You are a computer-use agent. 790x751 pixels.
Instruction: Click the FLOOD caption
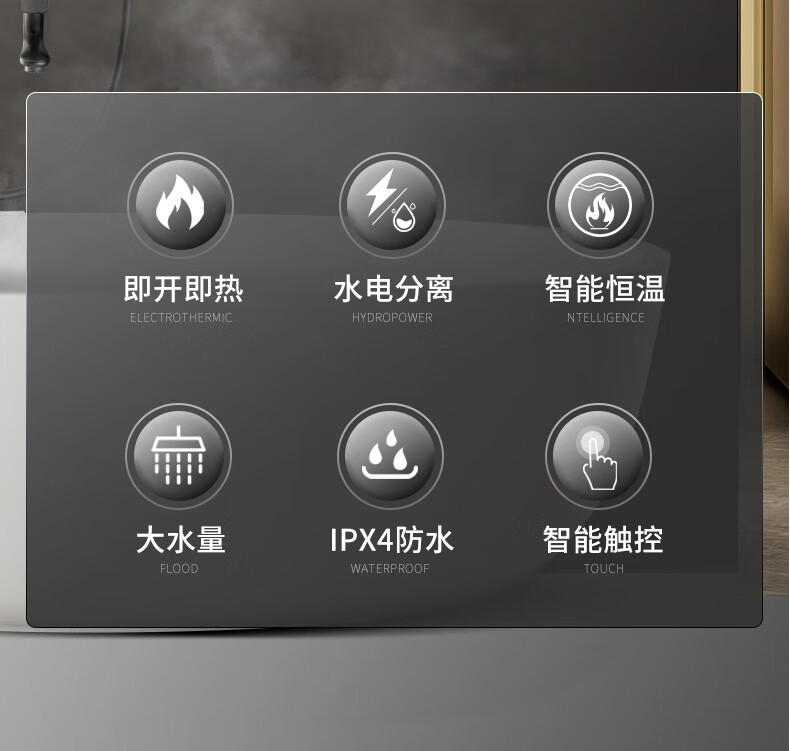179,569
